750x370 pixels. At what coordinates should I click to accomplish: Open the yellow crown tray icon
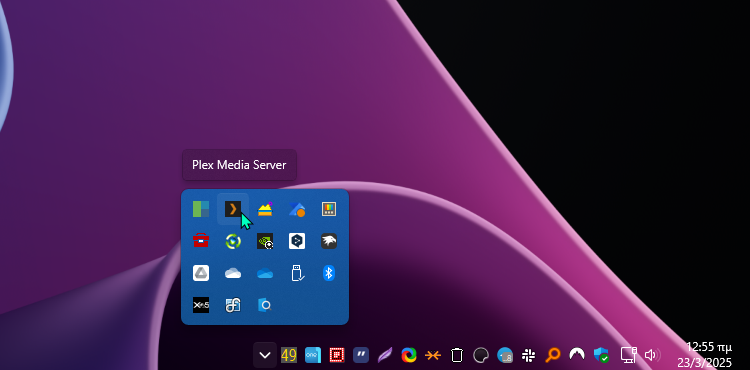pyautogui.click(x=265, y=209)
